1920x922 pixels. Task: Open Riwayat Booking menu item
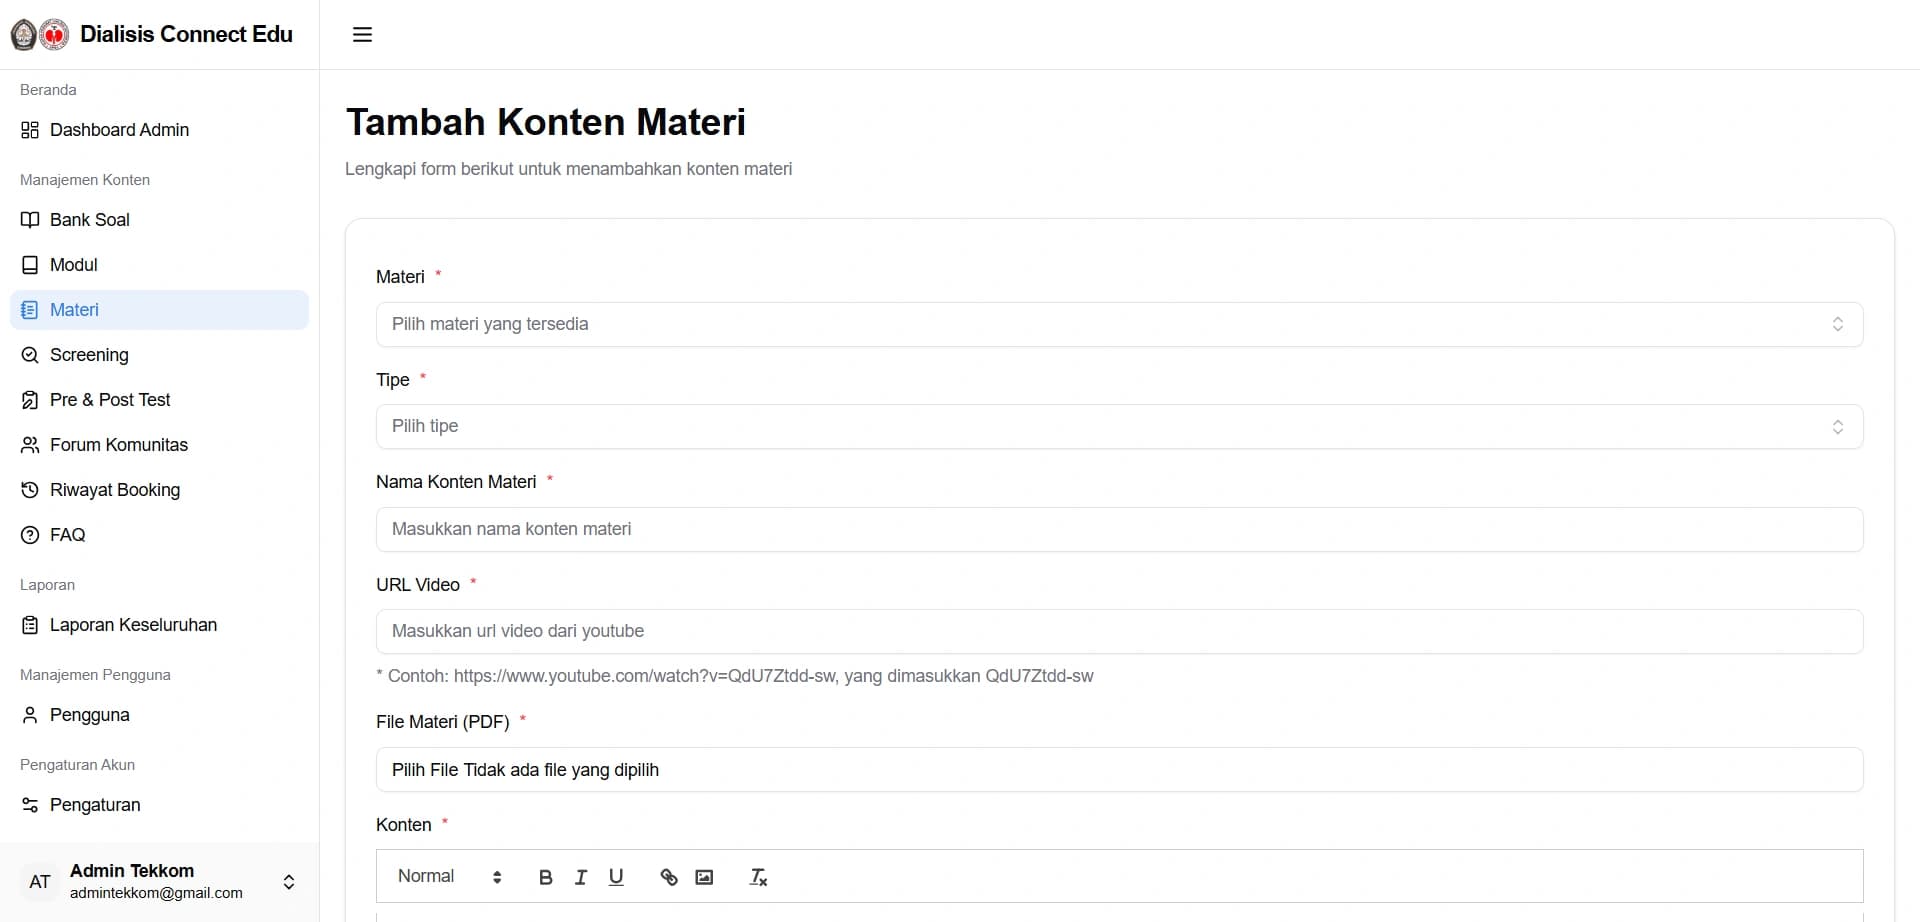pos(159,490)
